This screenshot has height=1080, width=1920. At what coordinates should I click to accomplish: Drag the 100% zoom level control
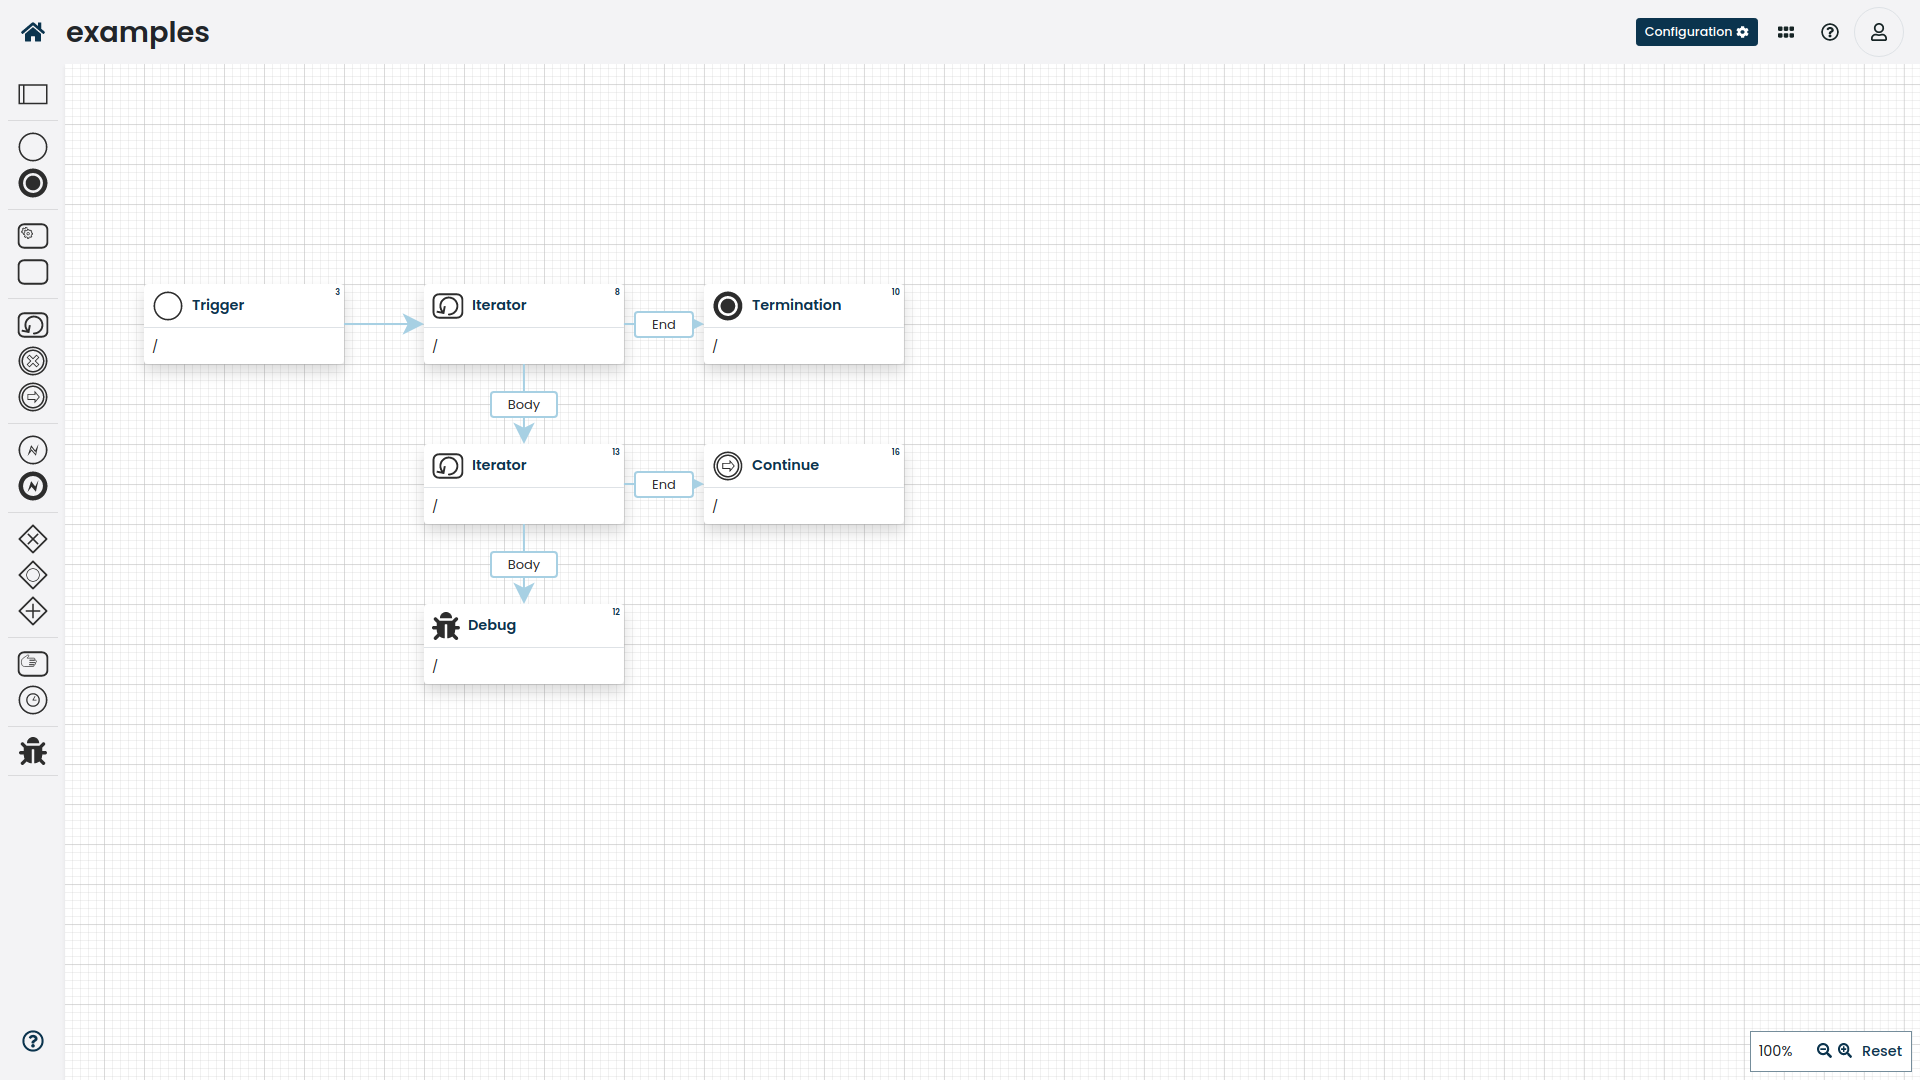coord(1776,1051)
